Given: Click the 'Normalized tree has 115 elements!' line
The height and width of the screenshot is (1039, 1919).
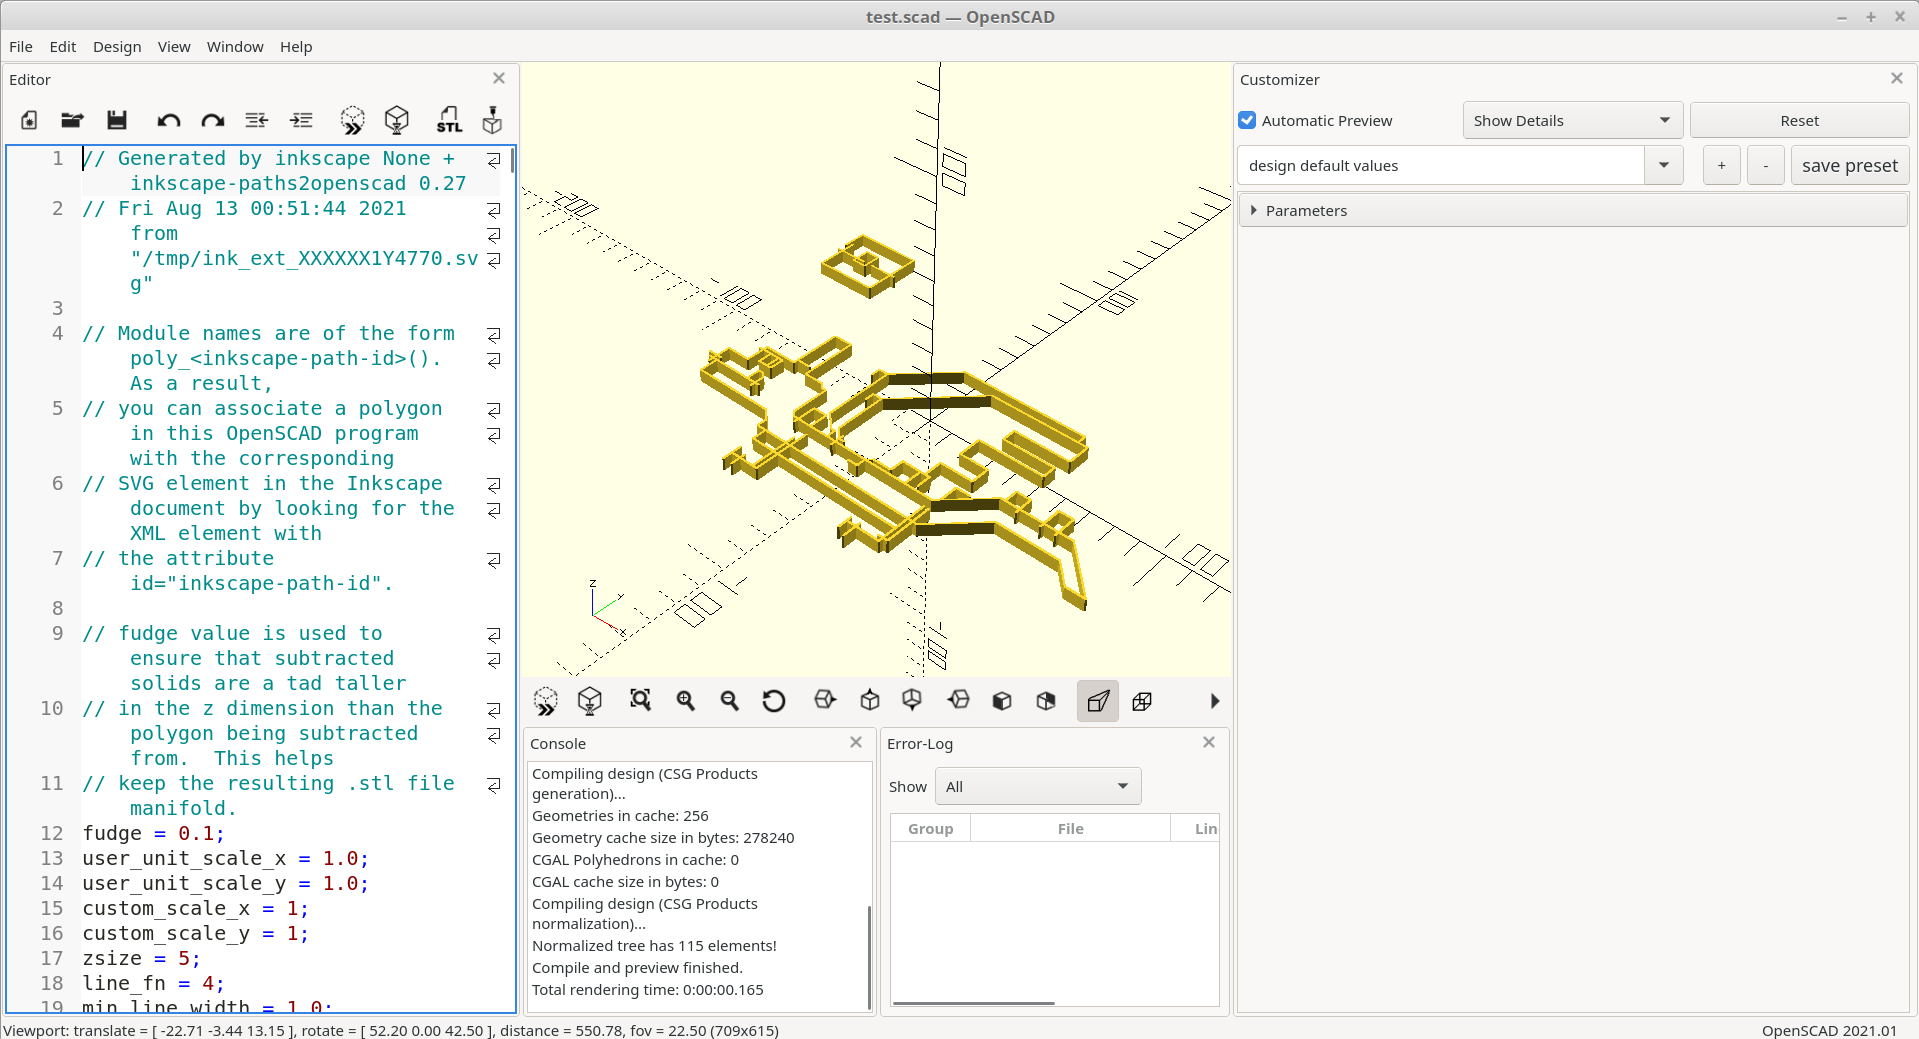Looking at the screenshot, I should (x=654, y=946).
